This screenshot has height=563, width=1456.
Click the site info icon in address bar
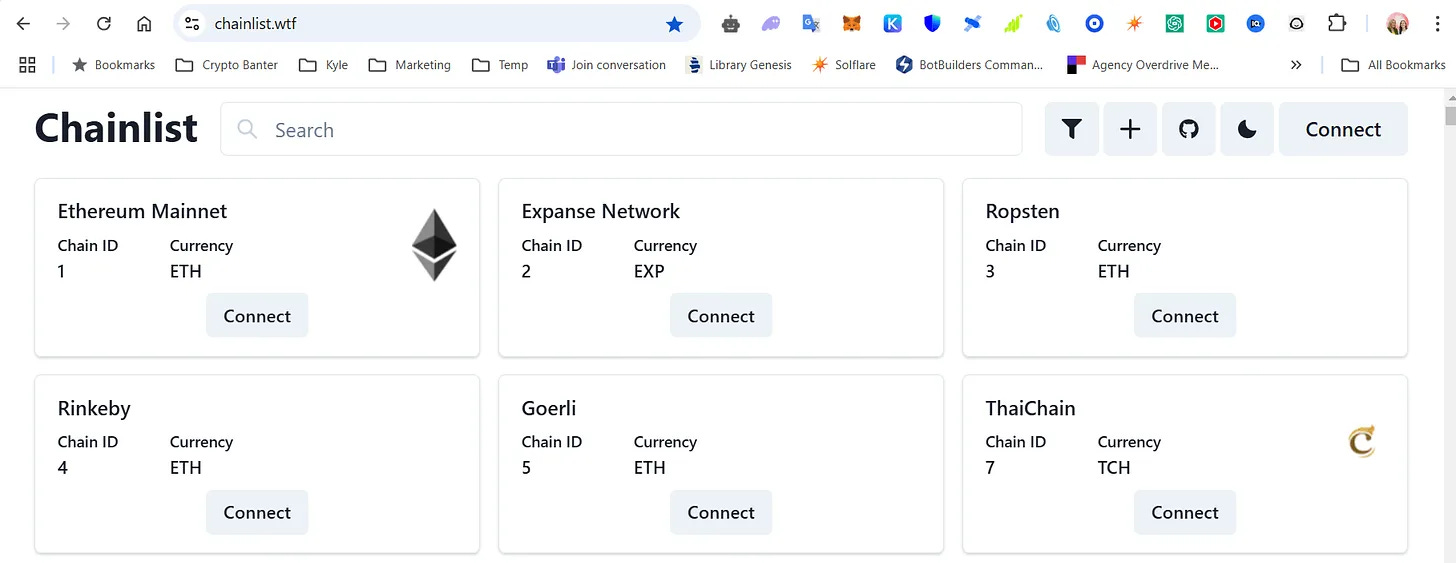(193, 24)
